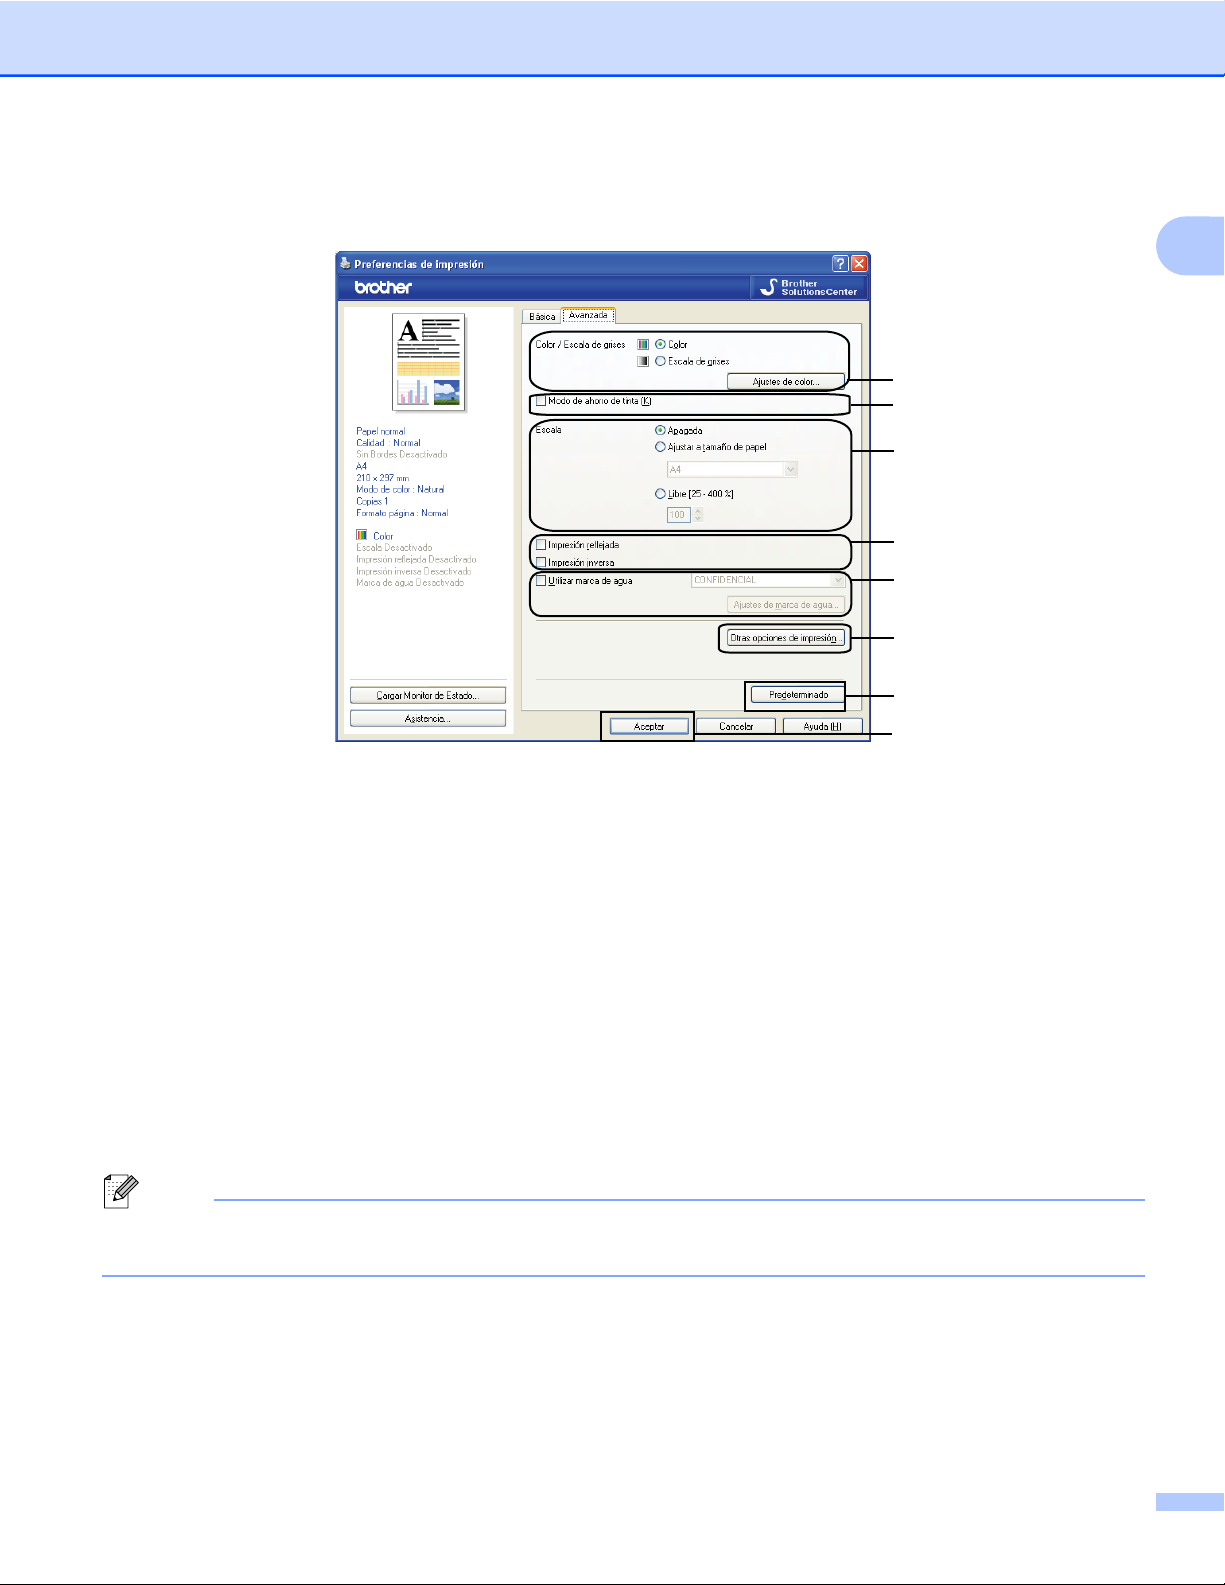Image resolution: width=1225 pixels, height=1585 pixels.
Task: Open Ajustes de color settings
Action: point(786,382)
